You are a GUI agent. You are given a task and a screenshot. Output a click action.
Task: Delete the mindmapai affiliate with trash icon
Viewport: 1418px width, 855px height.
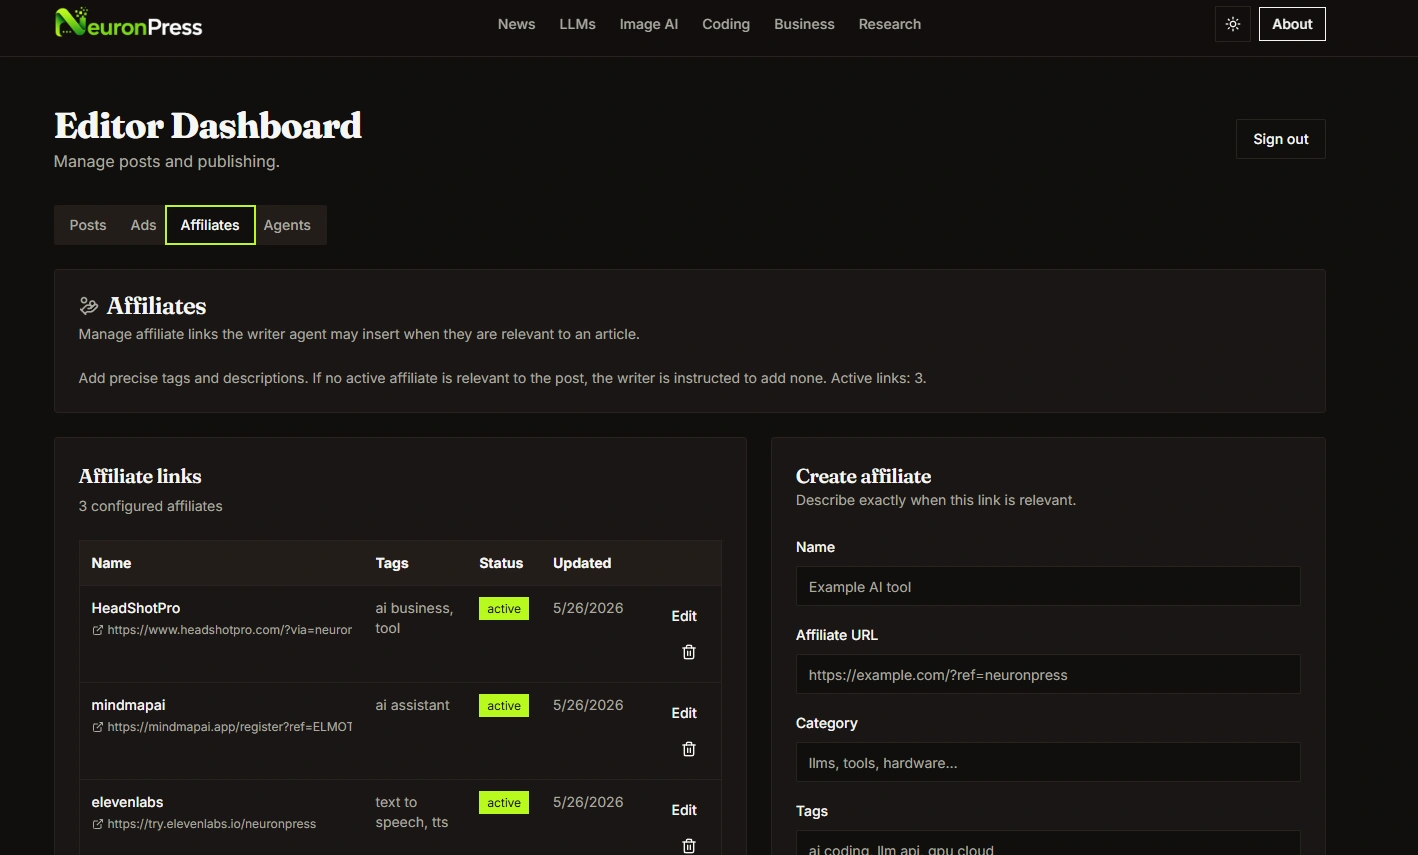click(x=689, y=749)
